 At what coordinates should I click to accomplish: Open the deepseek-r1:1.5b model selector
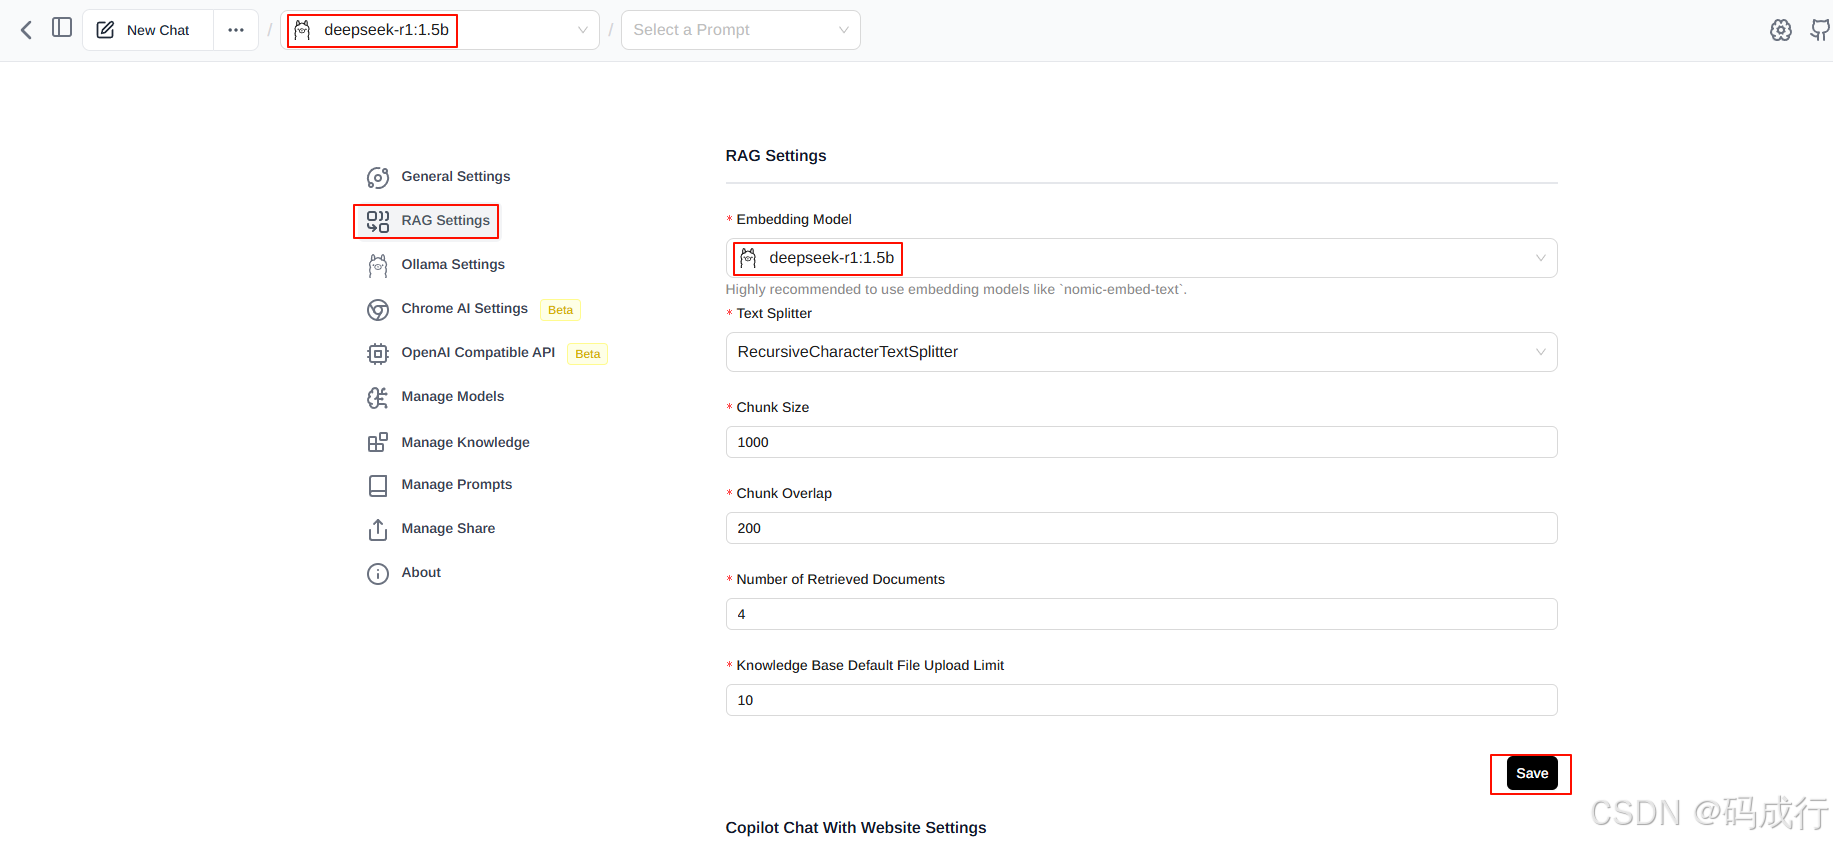[x=440, y=30]
